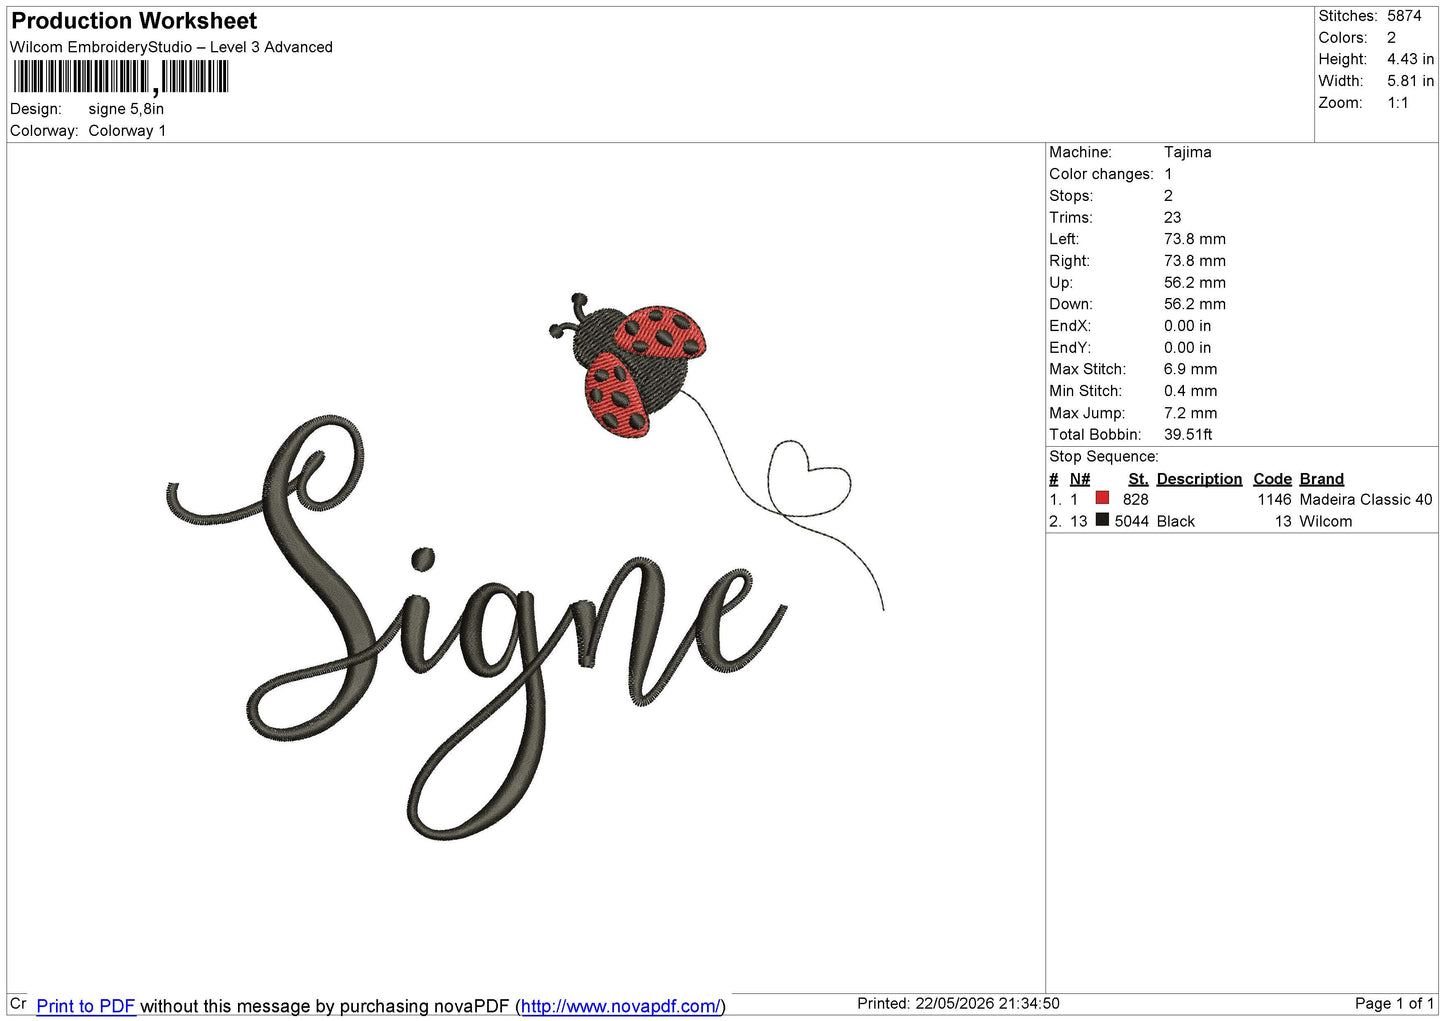
Task: Click the 'Printed: 22/05/2026 21:34:50' timestamp
Action: 958,1004
